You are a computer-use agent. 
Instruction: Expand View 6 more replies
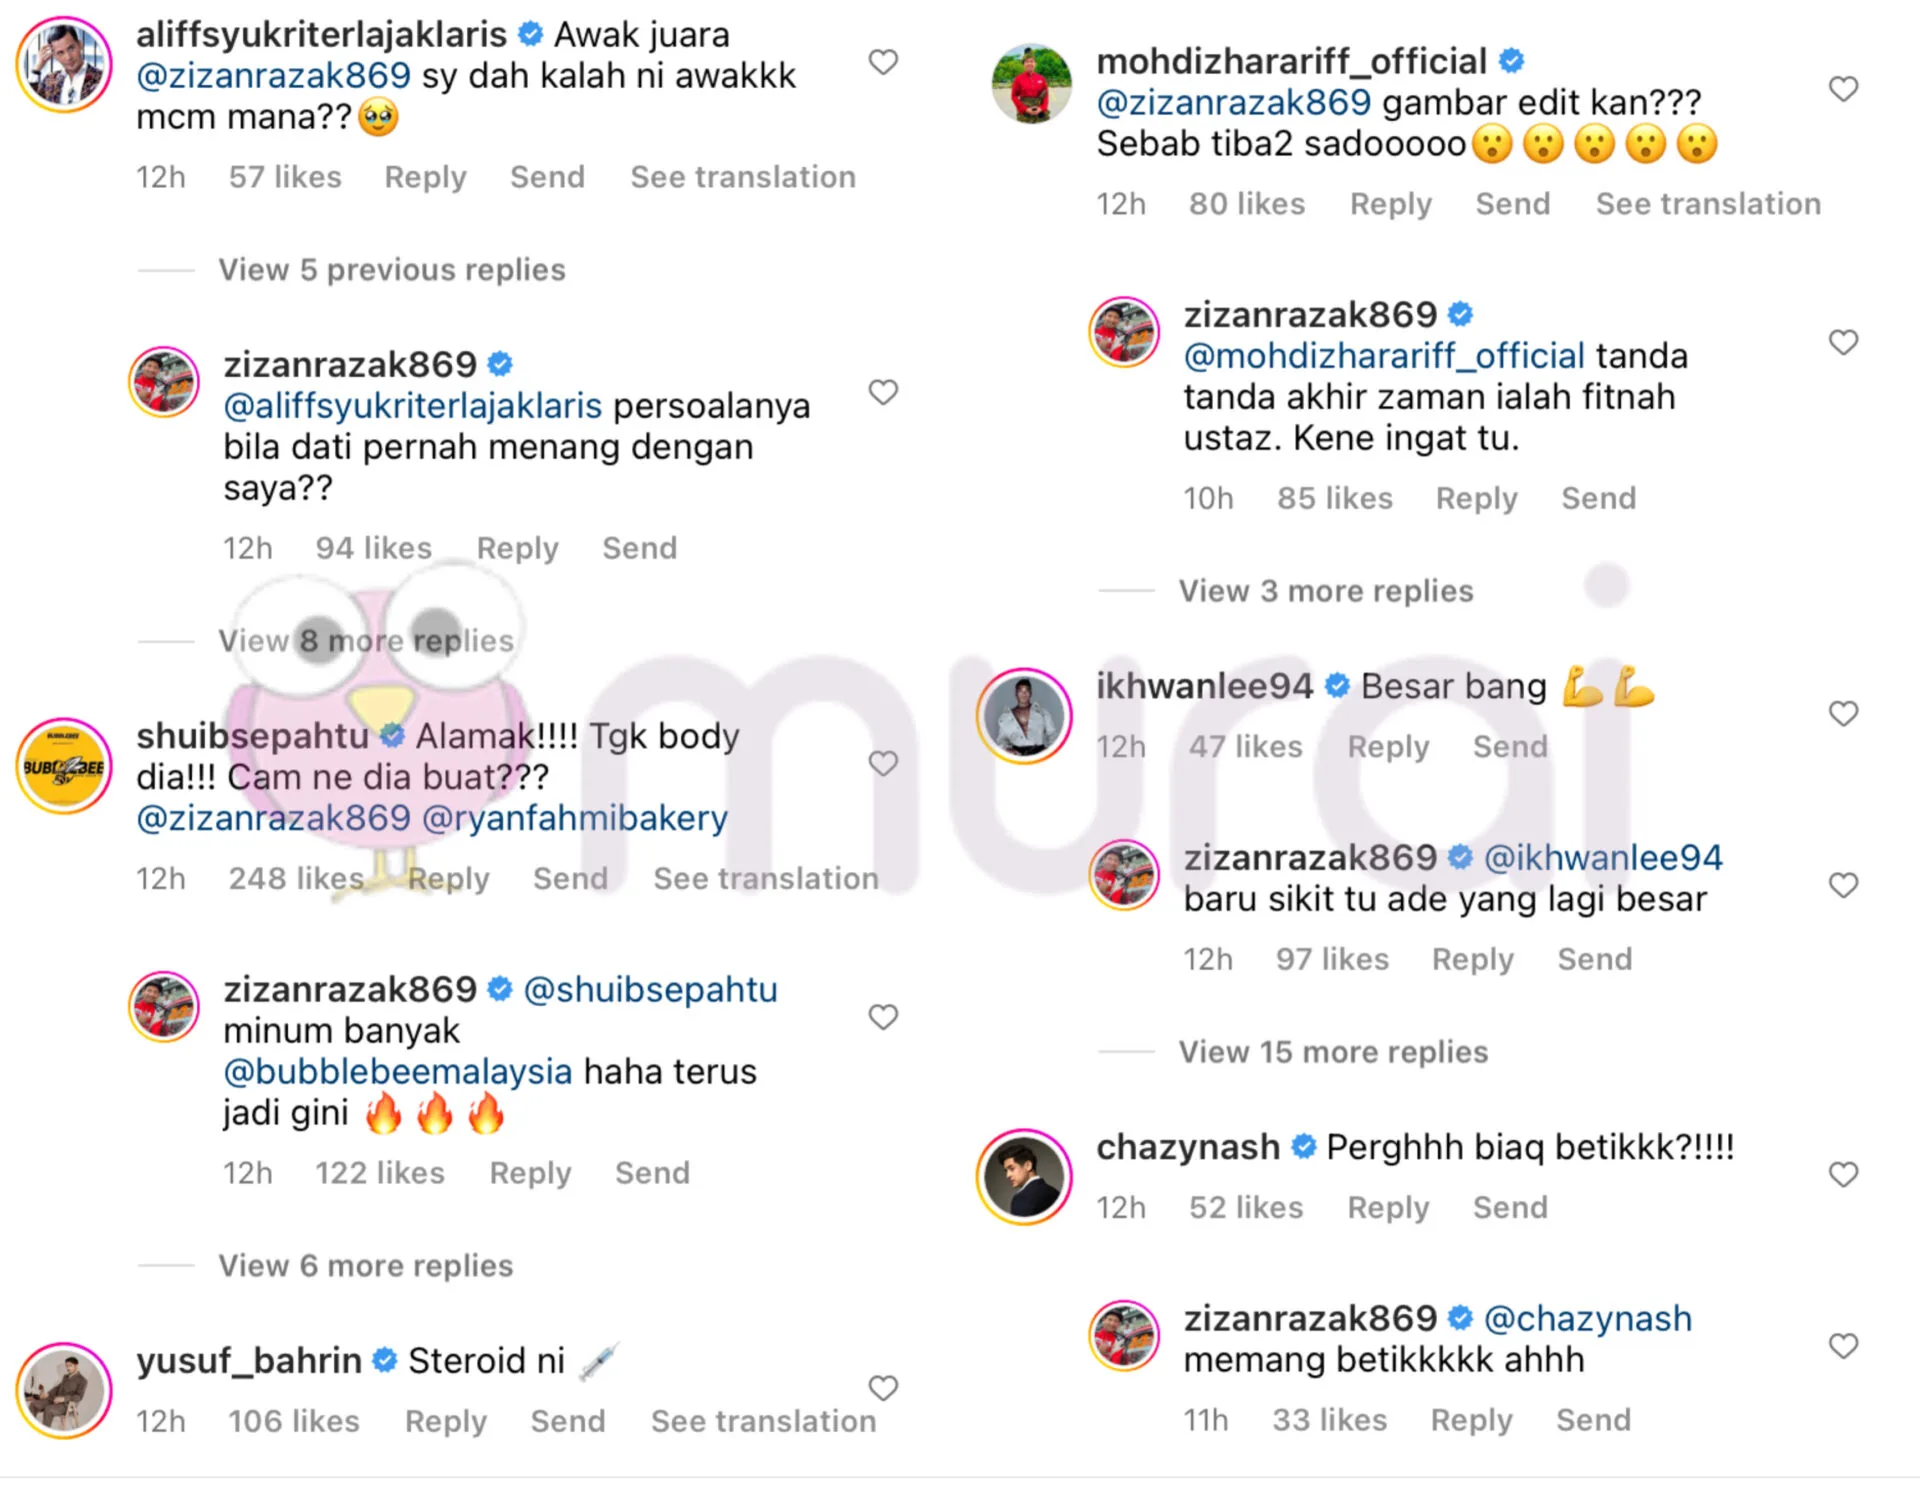point(366,1266)
